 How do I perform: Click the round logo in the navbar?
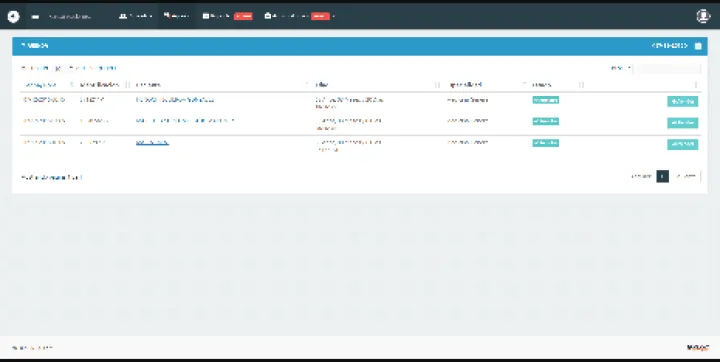[14, 16]
